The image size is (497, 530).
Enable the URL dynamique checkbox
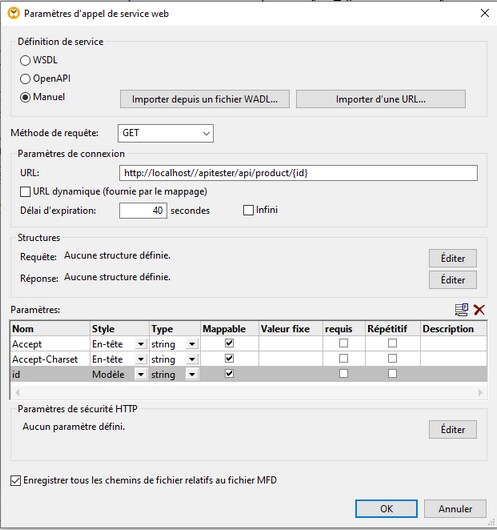coord(25,192)
